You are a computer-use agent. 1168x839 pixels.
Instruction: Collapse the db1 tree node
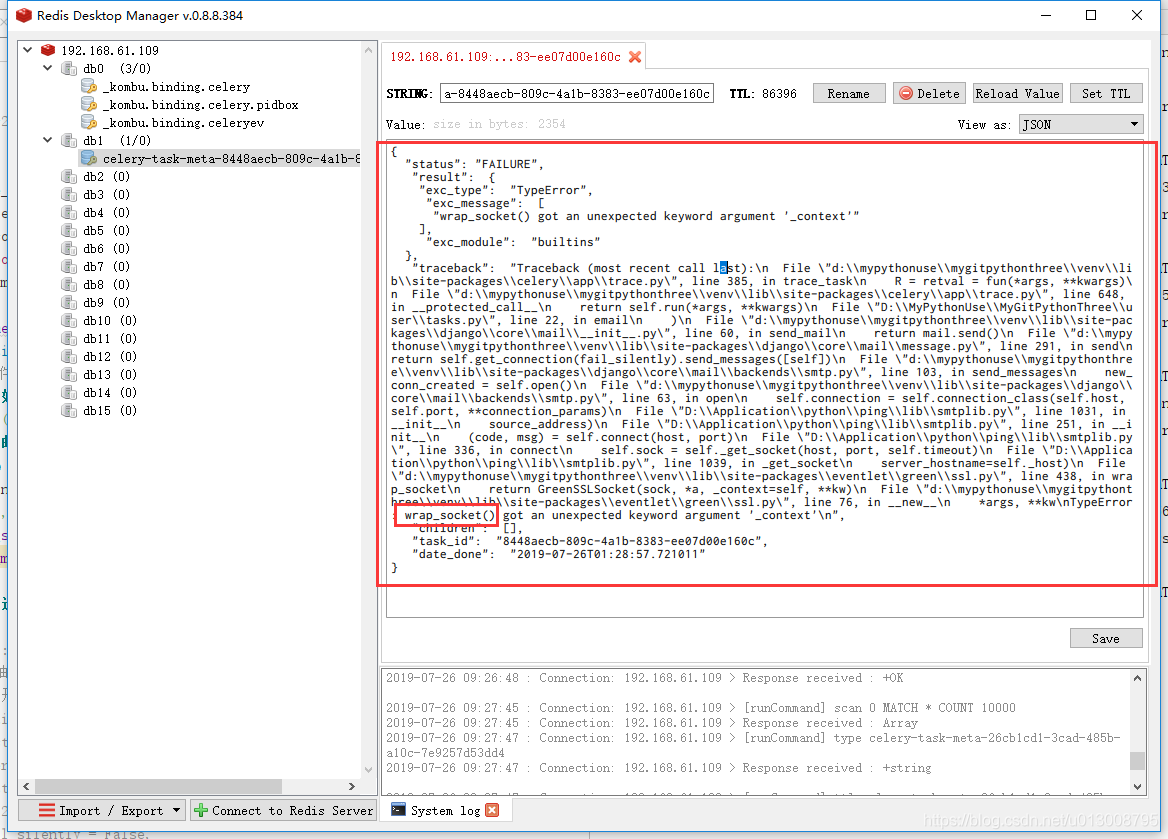[x=48, y=139]
